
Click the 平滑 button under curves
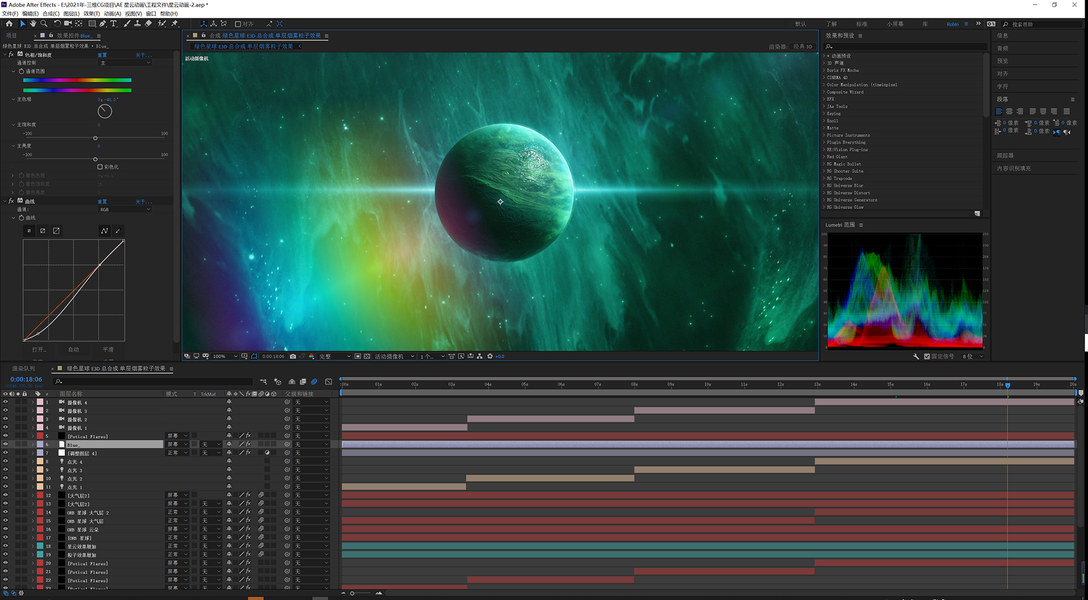click(x=108, y=350)
